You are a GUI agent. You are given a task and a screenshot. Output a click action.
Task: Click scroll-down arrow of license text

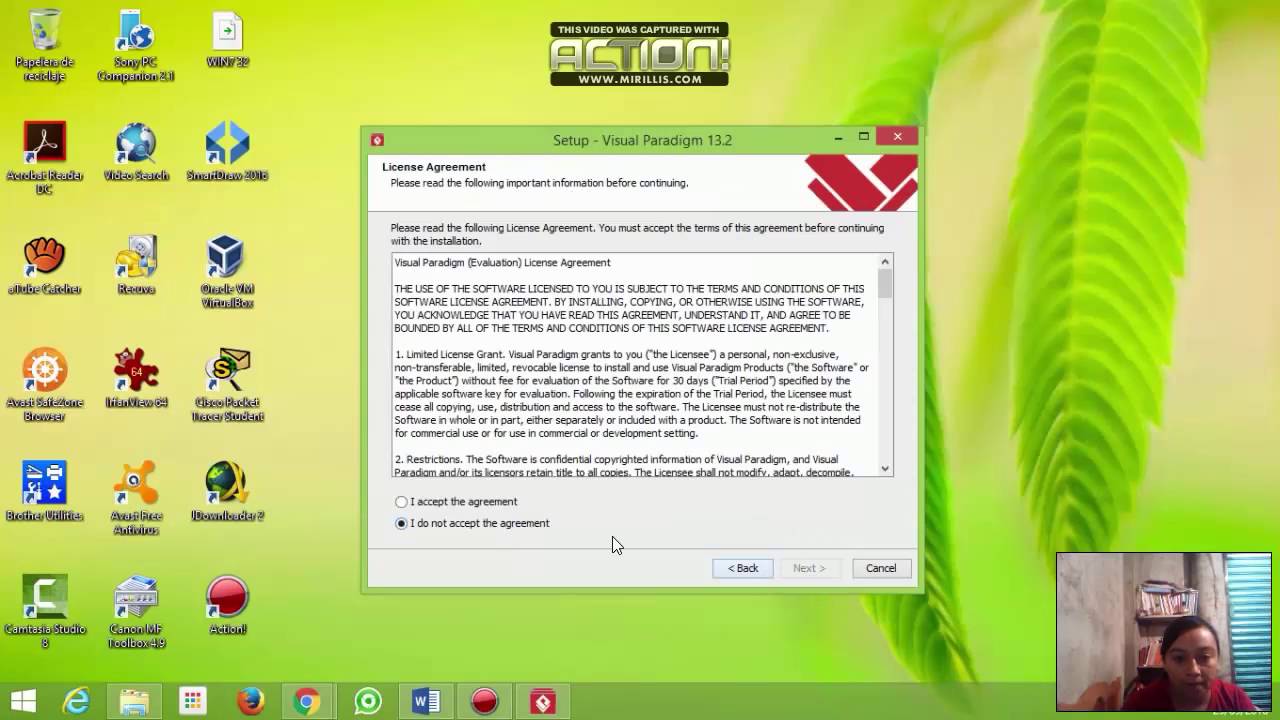(x=885, y=469)
